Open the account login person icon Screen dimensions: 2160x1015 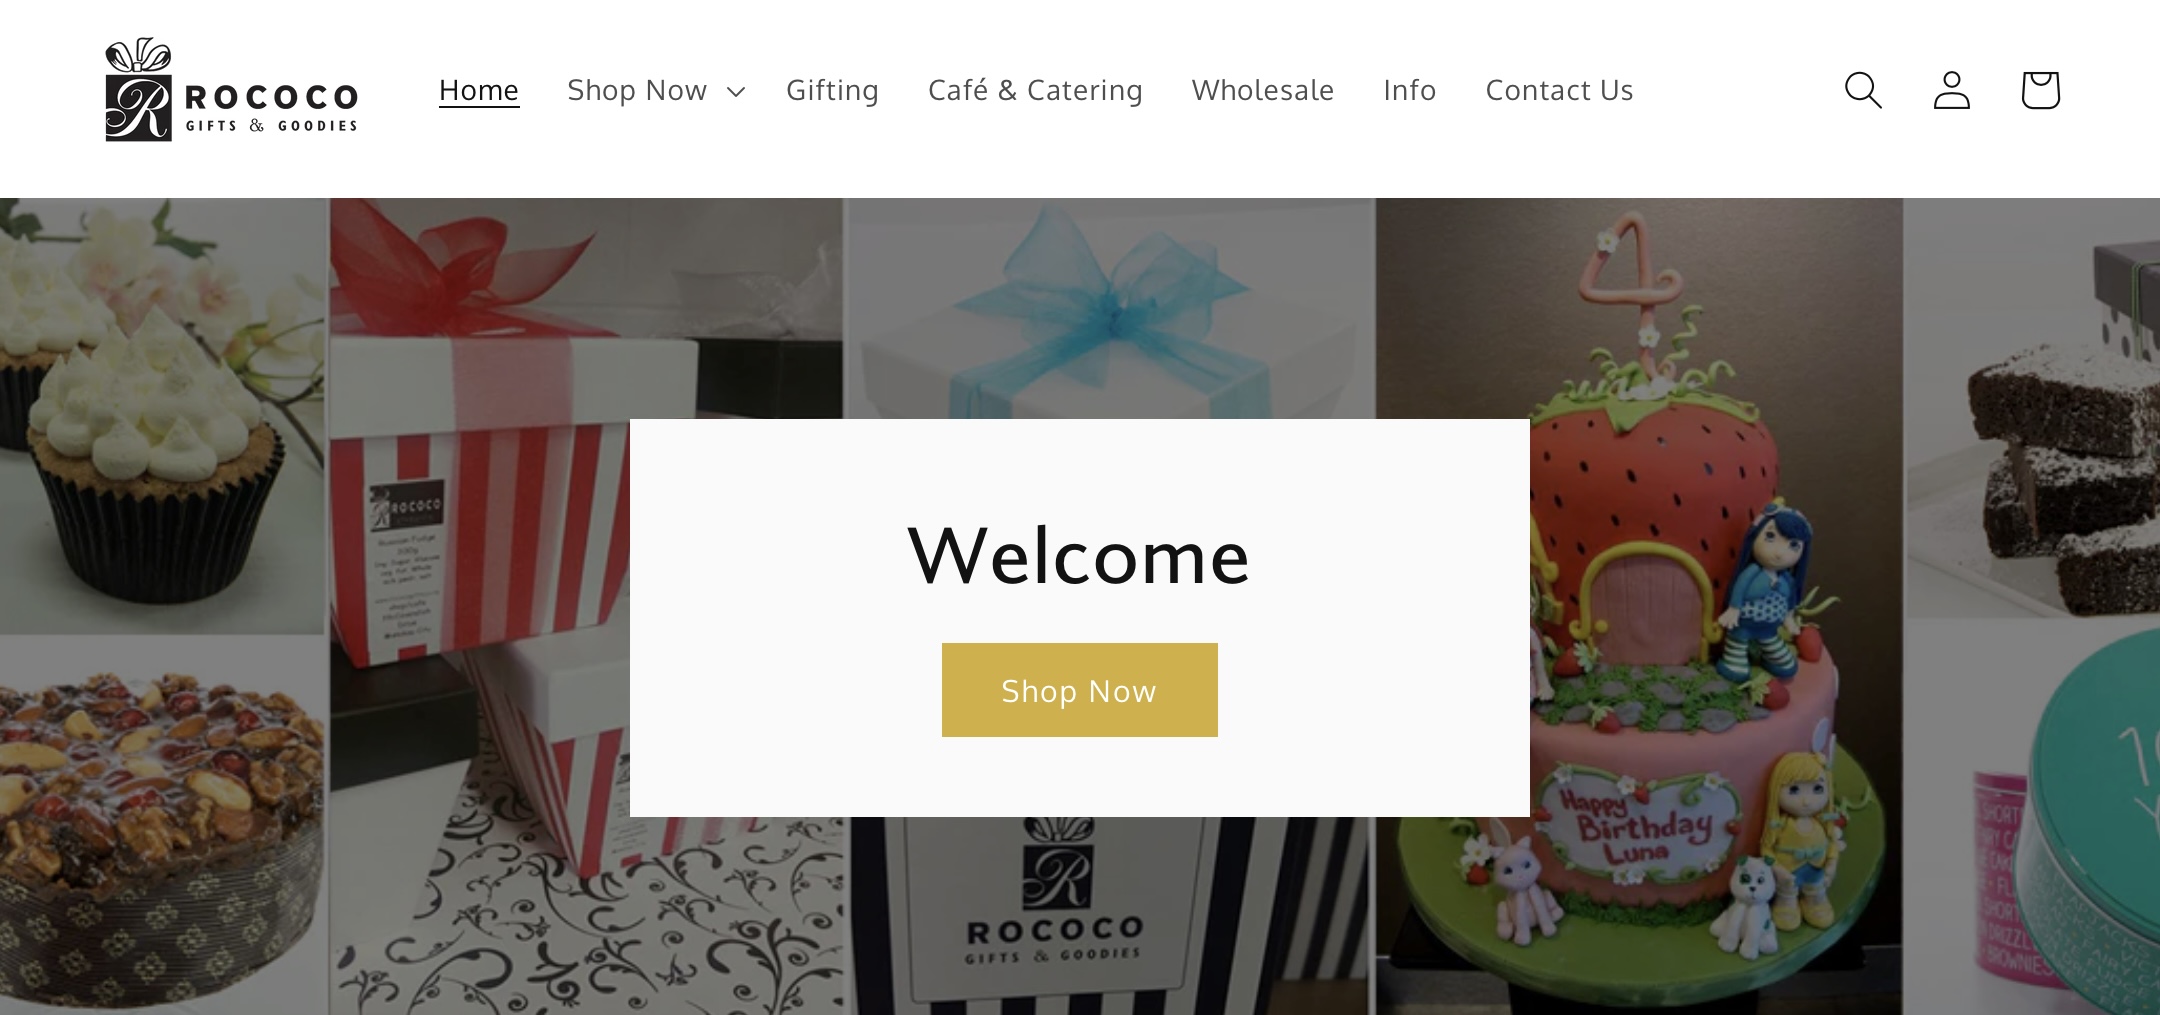click(x=1951, y=90)
